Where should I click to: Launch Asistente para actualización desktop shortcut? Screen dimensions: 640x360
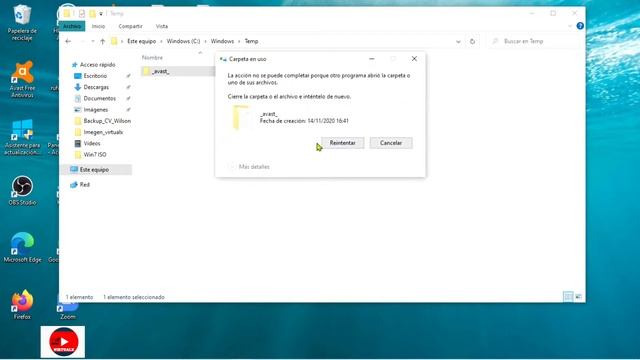(x=22, y=137)
